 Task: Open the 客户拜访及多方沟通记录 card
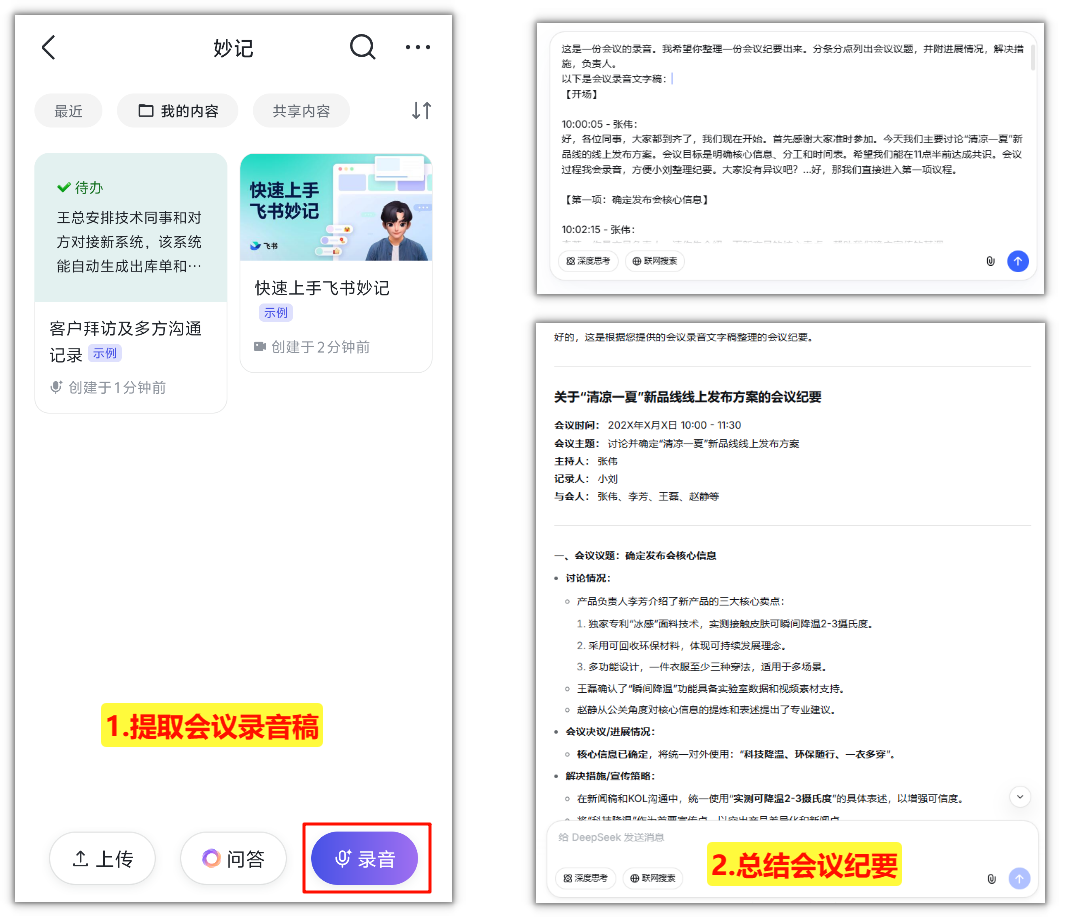point(131,283)
